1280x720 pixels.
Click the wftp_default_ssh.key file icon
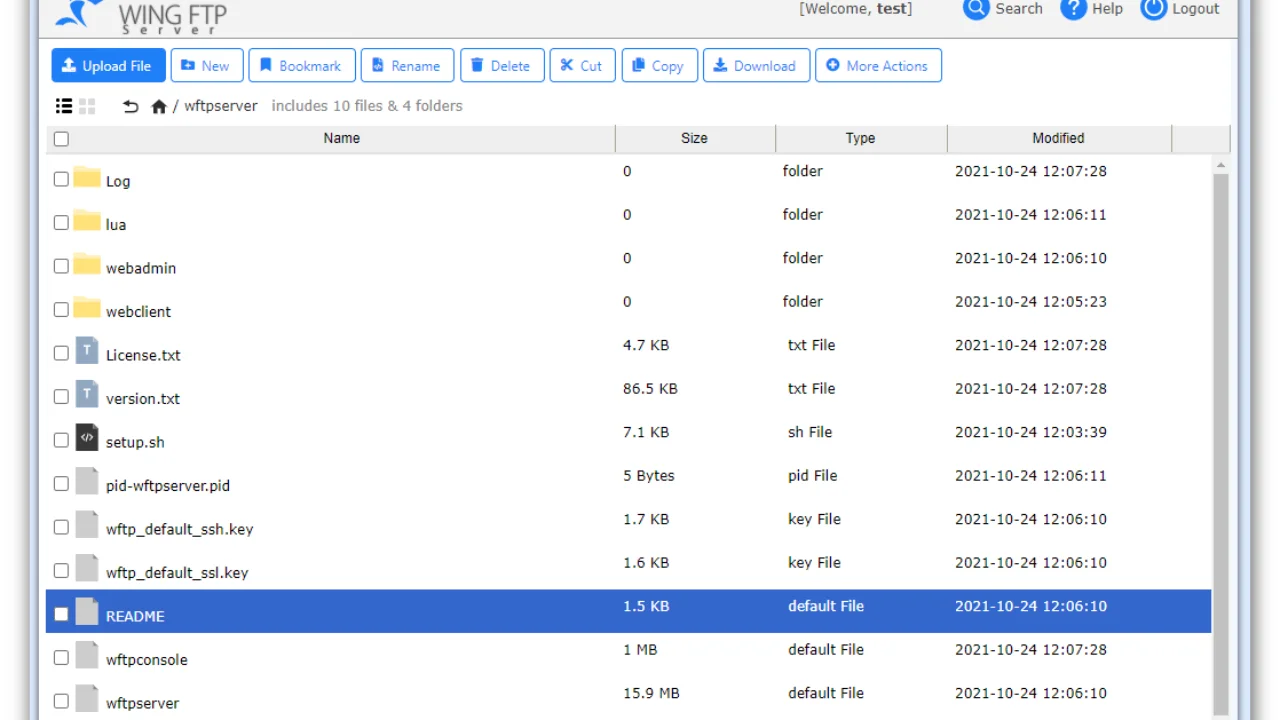point(87,524)
